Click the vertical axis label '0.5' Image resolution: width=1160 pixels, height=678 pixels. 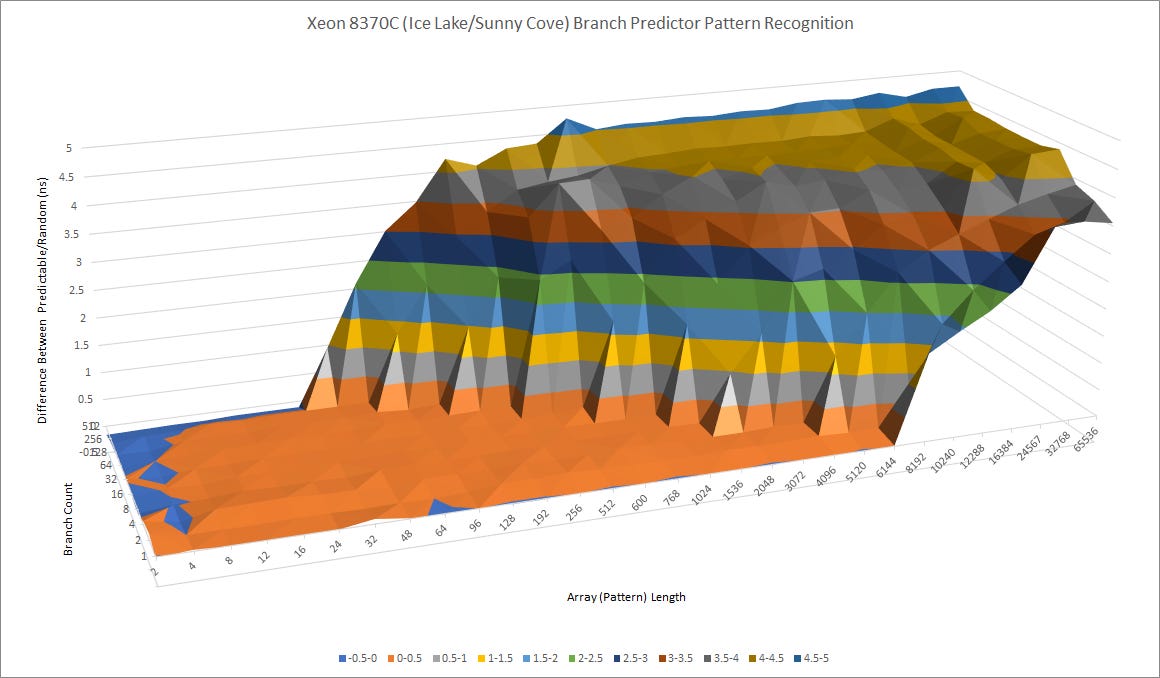(x=86, y=399)
